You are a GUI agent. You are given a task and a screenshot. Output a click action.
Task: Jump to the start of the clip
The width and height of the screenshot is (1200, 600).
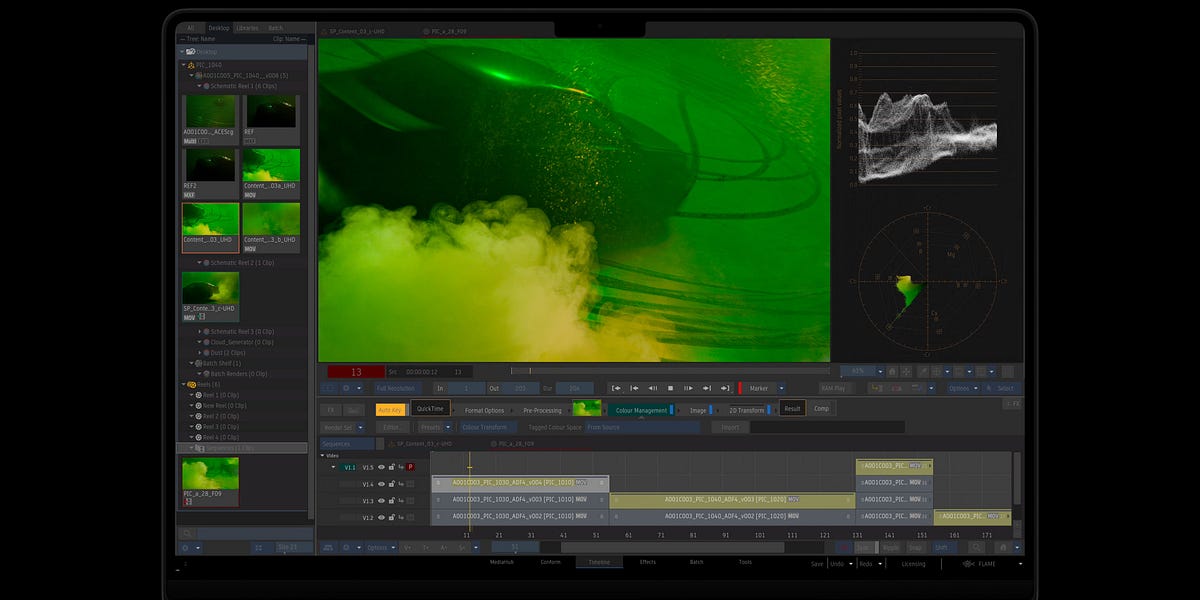[616, 388]
